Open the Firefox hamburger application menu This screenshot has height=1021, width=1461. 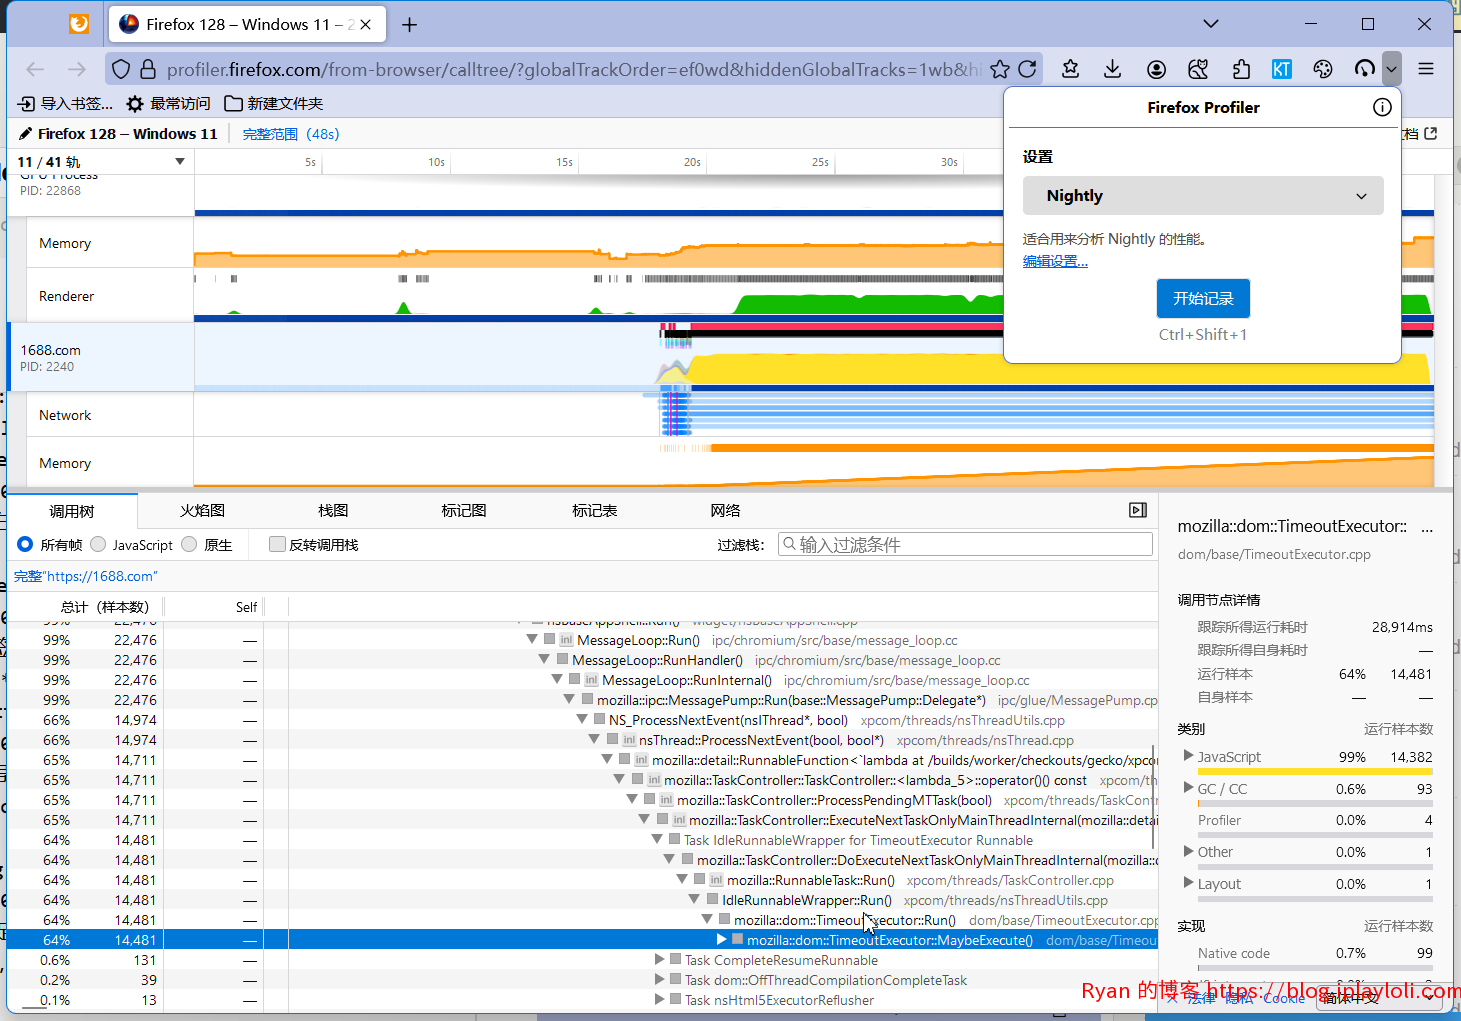pos(1426,69)
